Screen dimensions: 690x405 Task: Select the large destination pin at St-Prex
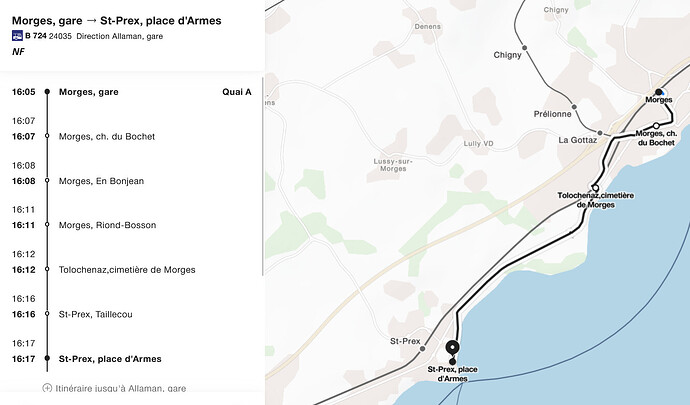[452, 348]
